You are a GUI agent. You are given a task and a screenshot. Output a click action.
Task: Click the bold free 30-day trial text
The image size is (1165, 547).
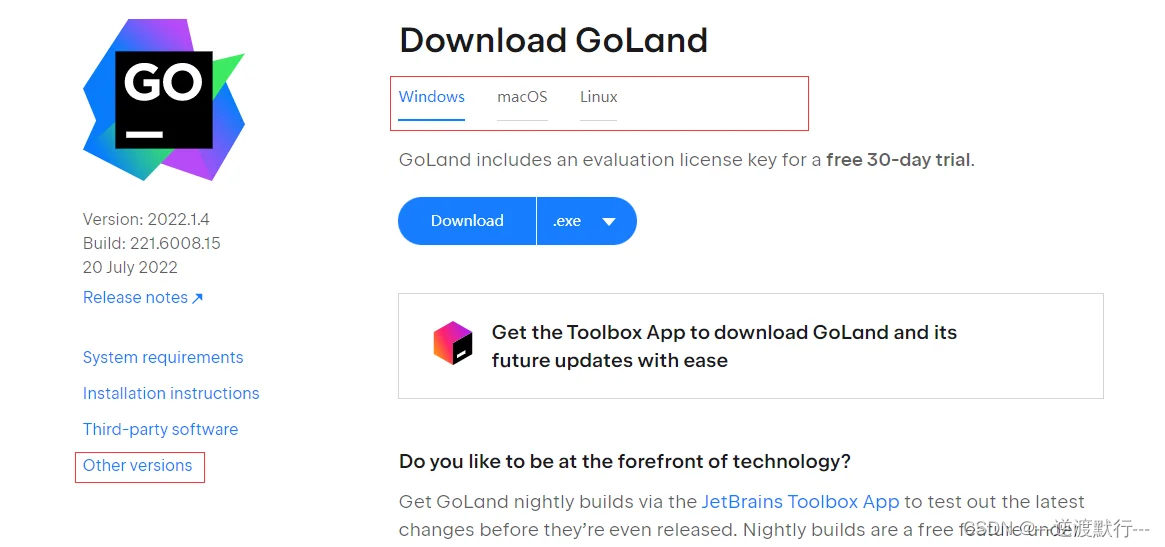pos(898,160)
